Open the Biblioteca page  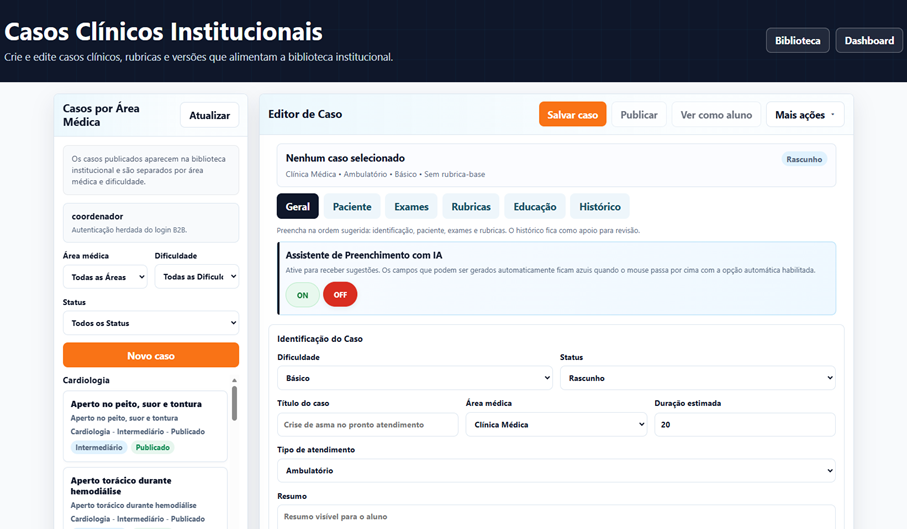tap(798, 40)
